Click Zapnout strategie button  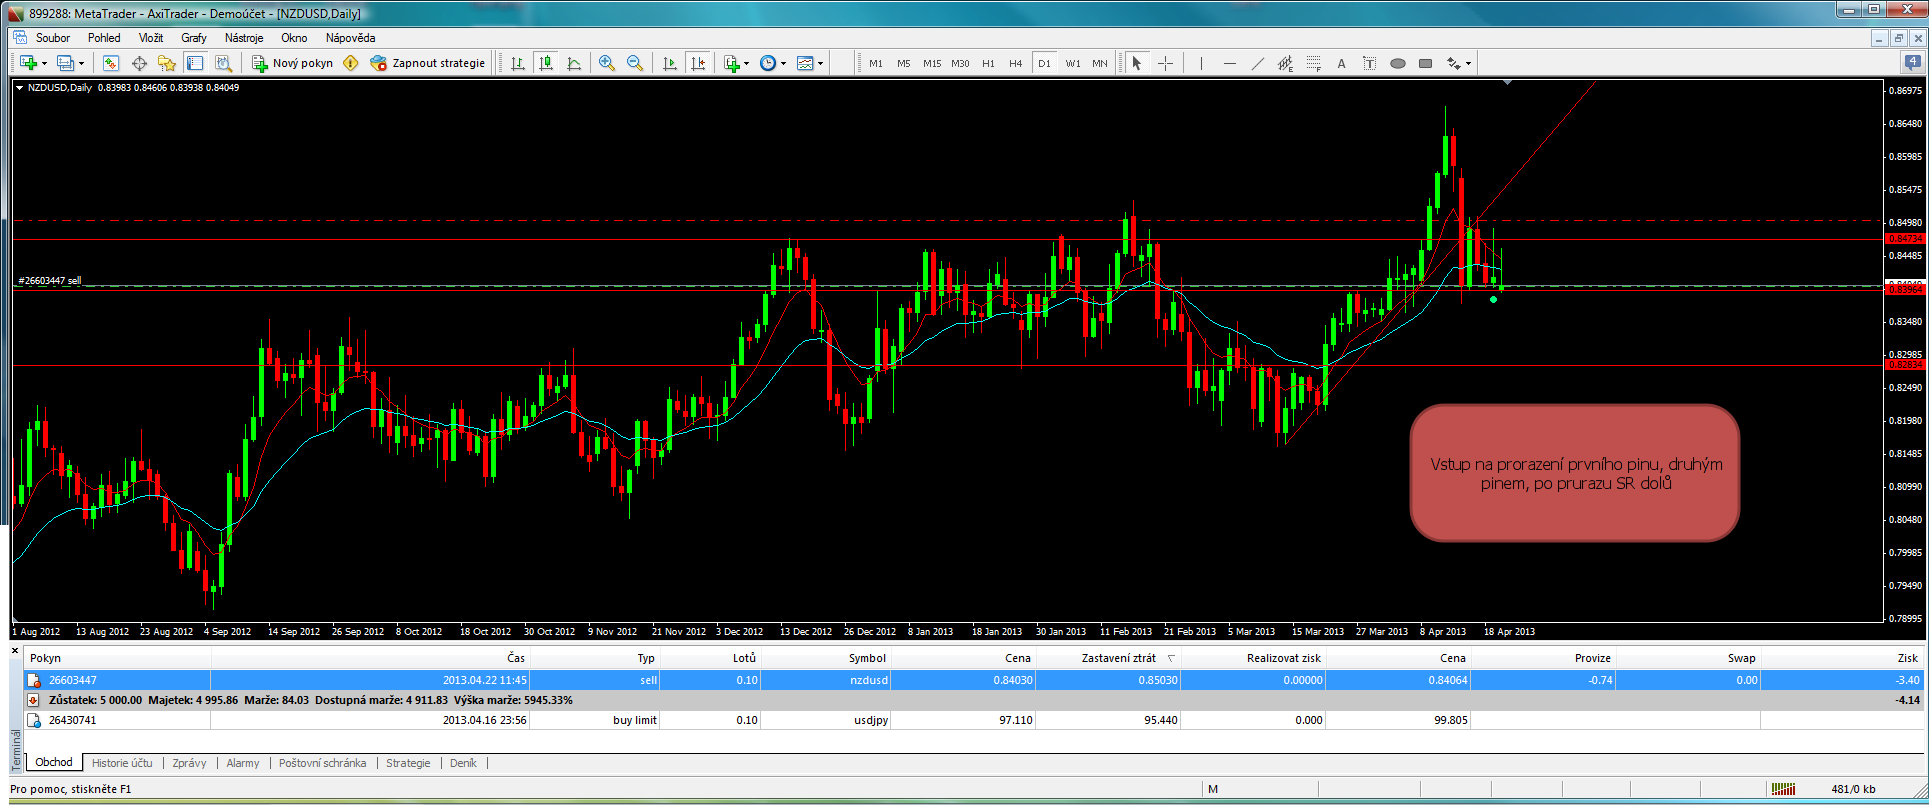[x=428, y=63]
